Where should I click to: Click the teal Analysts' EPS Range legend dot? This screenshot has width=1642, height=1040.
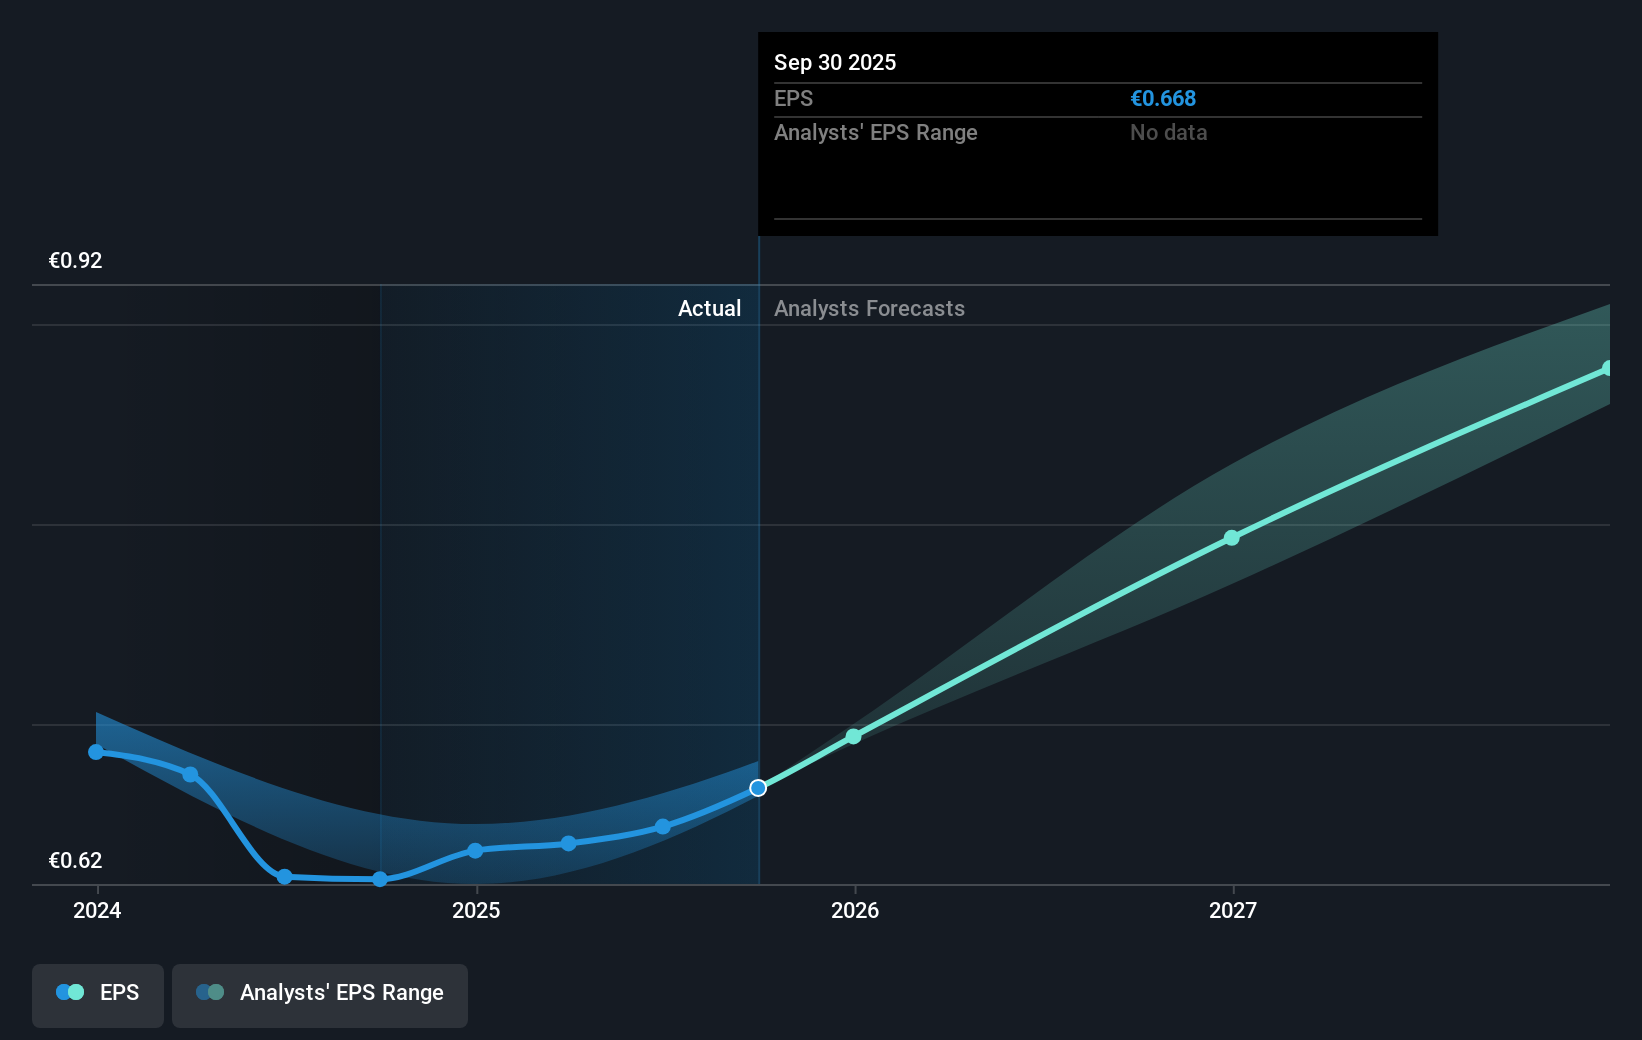click(x=211, y=992)
